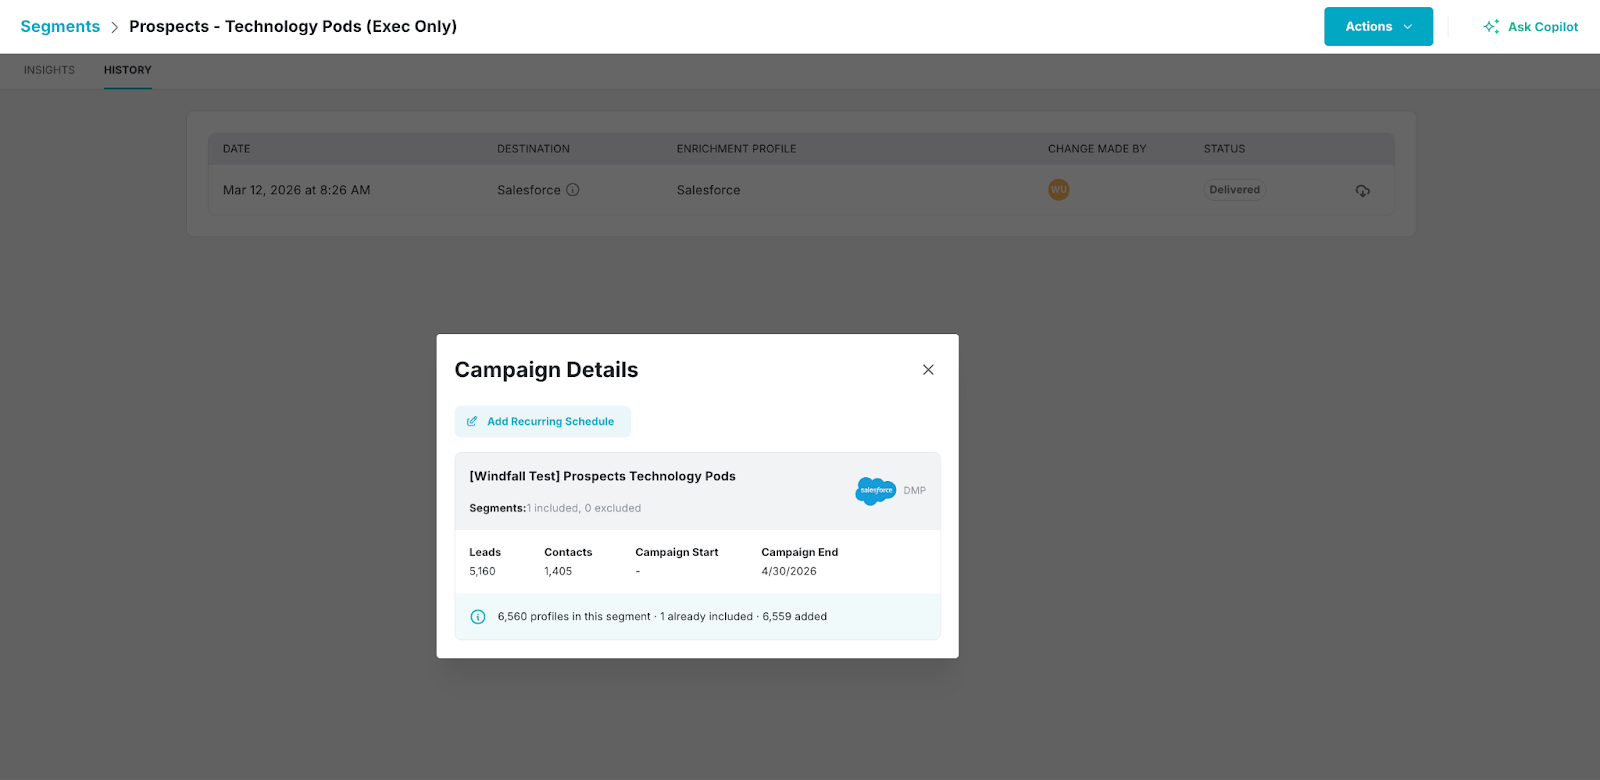
Task: Click the 6,559 added summary text
Action: 795,617
